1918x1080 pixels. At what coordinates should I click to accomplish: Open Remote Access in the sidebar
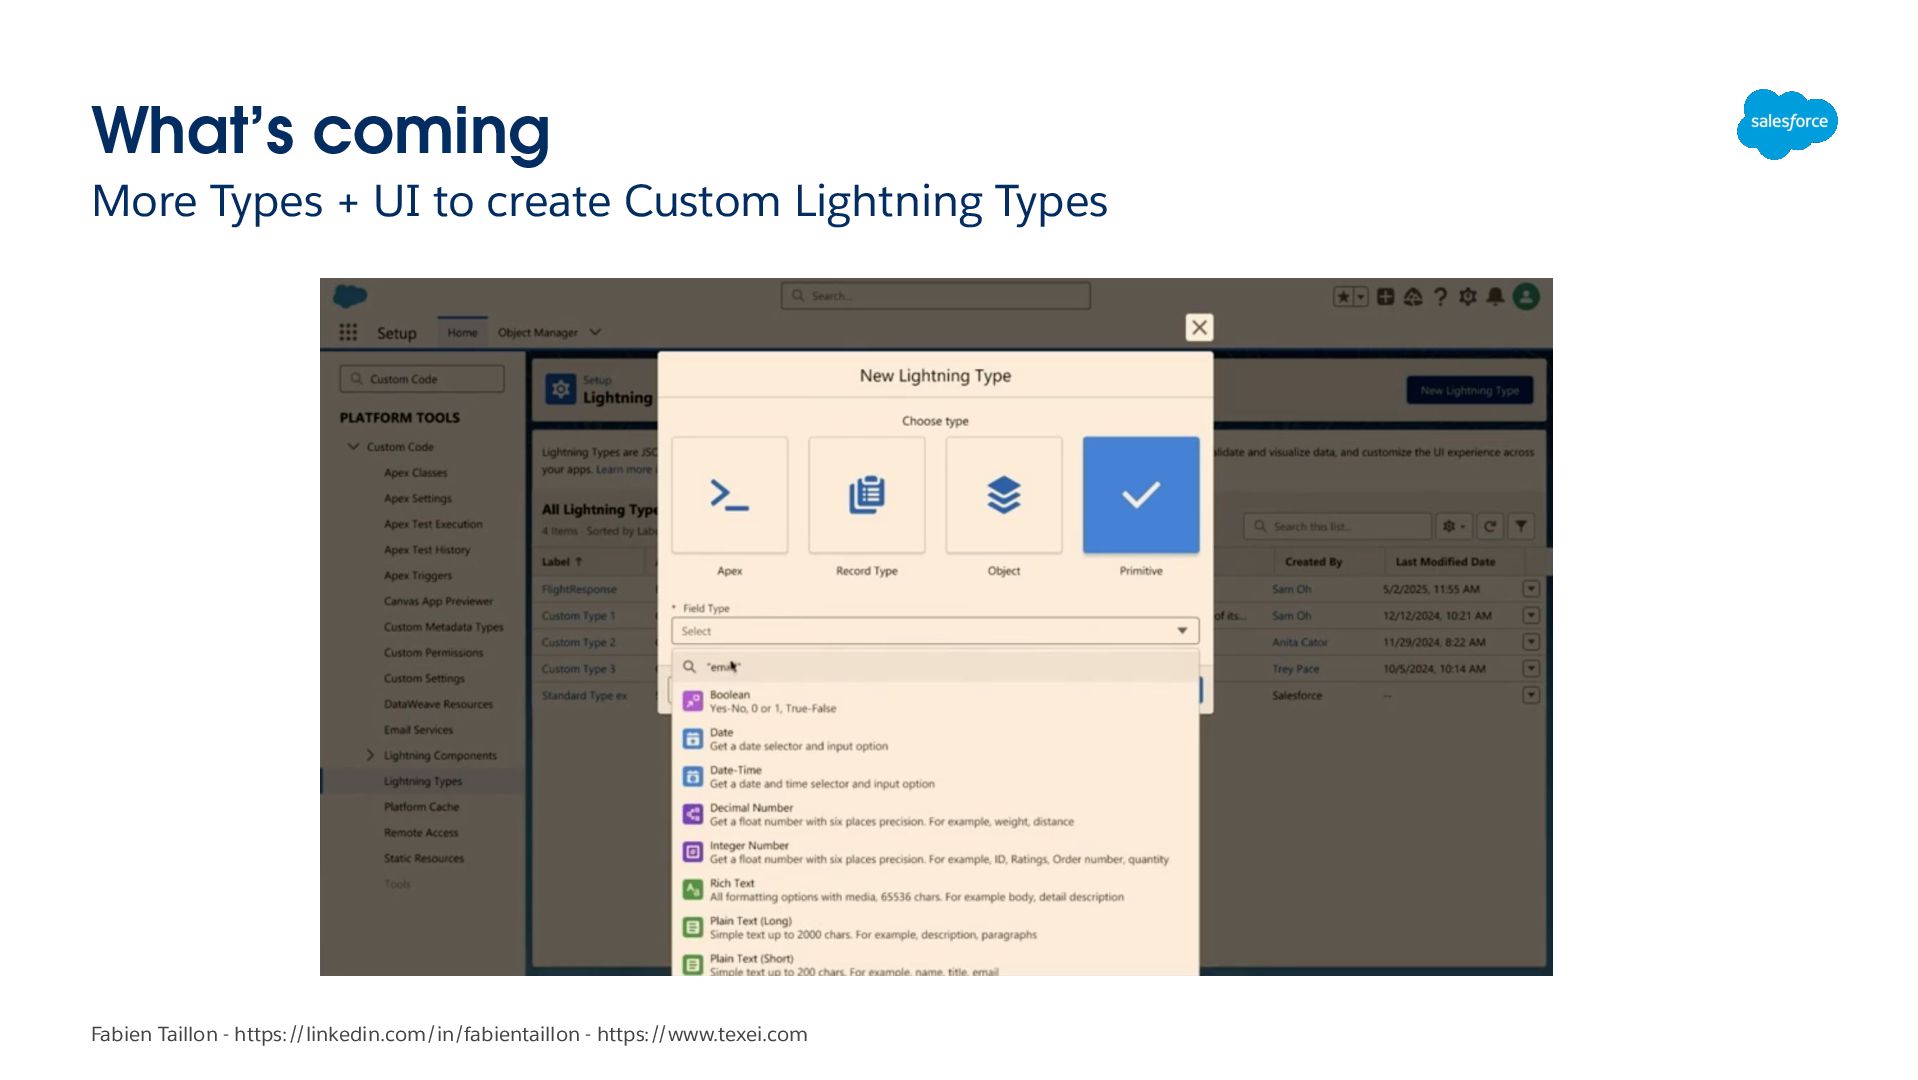pyautogui.click(x=421, y=832)
